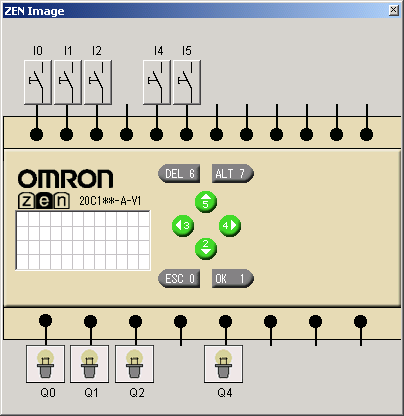Click the ESC 0 button
Viewport: 404px width, 416px height.
click(x=179, y=278)
